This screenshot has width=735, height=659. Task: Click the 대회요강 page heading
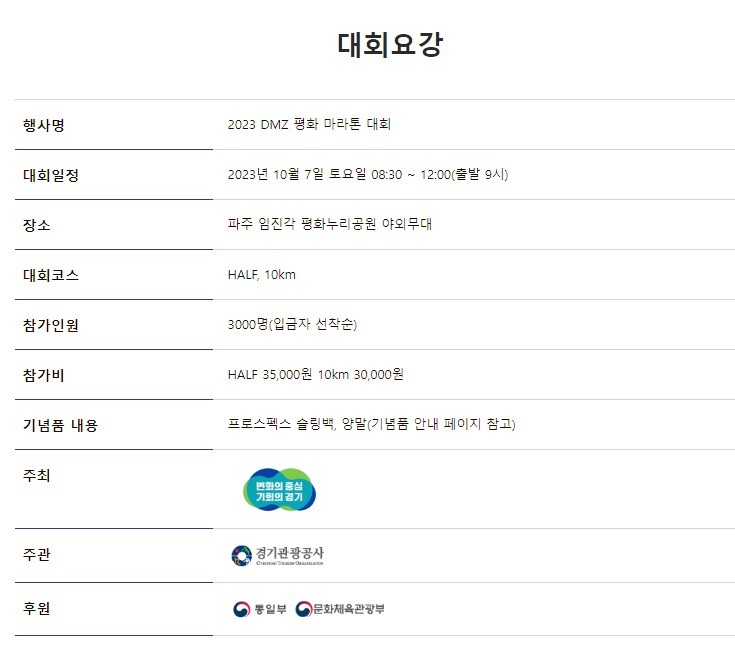pyautogui.click(x=390, y=45)
